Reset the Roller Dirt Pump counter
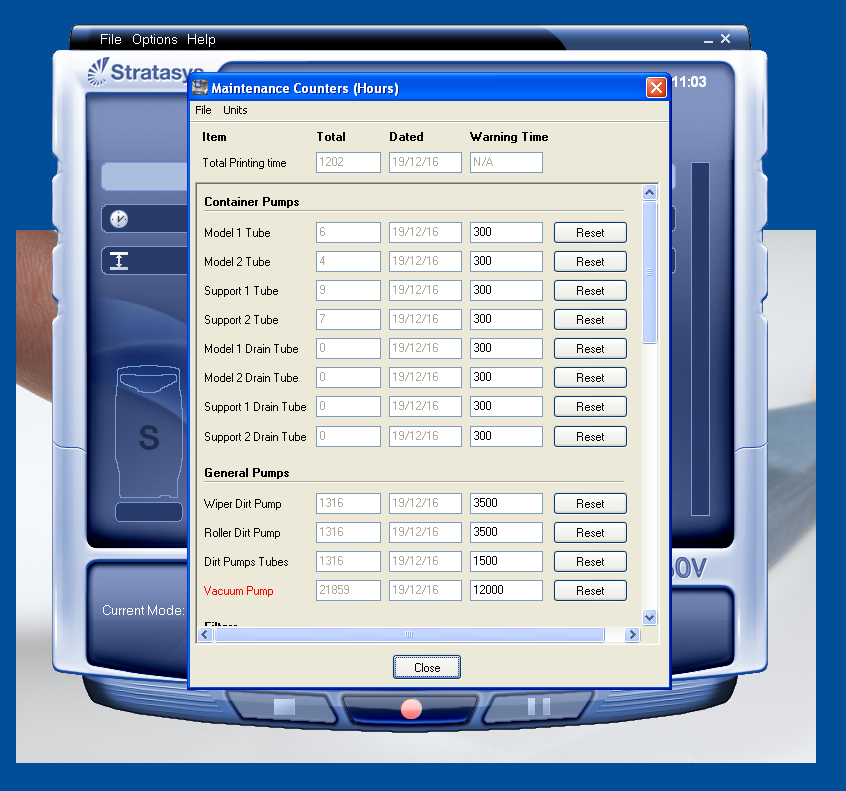The width and height of the screenshot is (846, 791). pyautogui.click(x=590, y=533)
